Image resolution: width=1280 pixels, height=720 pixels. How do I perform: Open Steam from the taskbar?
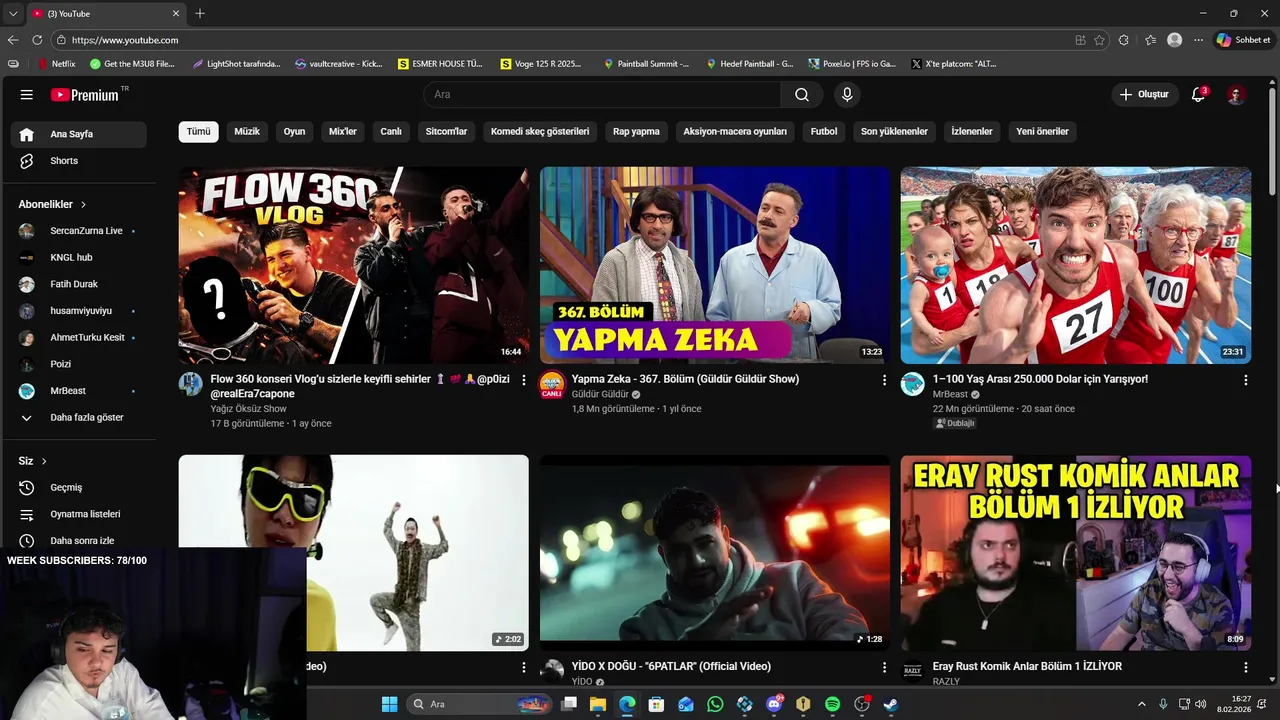(891, 704)
